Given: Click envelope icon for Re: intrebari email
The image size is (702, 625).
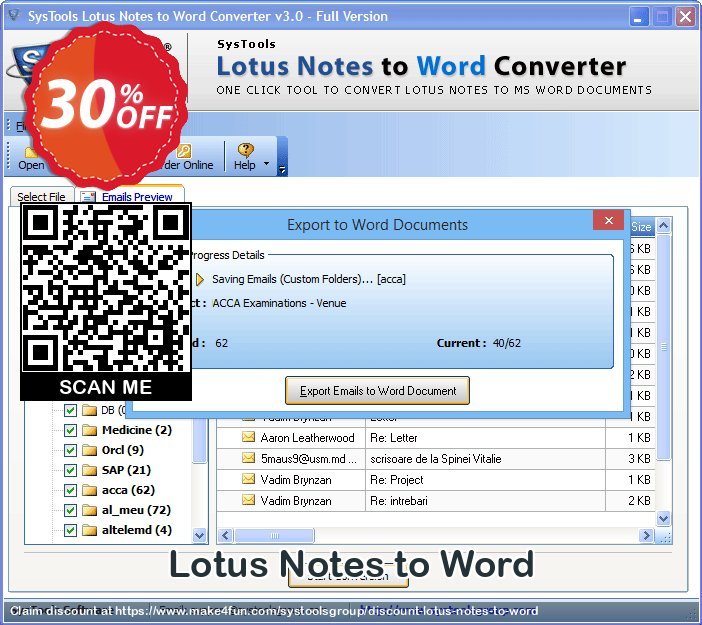Looking at the screenshot, I should [x=248, y=500].
